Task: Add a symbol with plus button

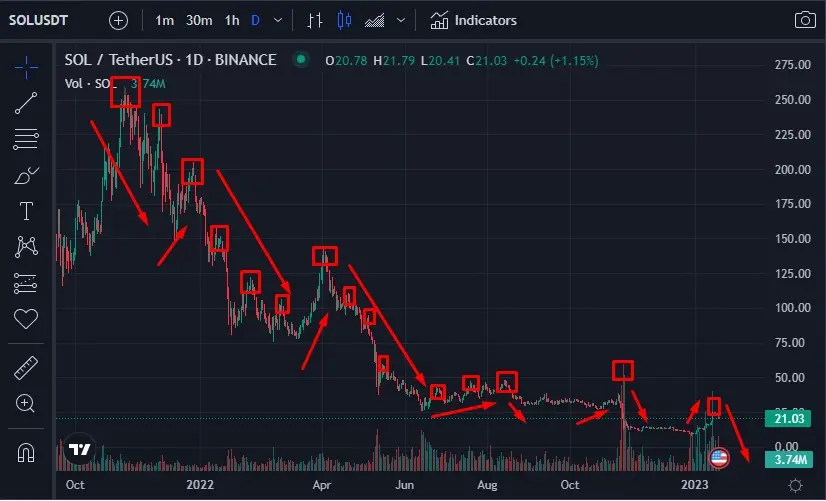Action: click(119, 21)
